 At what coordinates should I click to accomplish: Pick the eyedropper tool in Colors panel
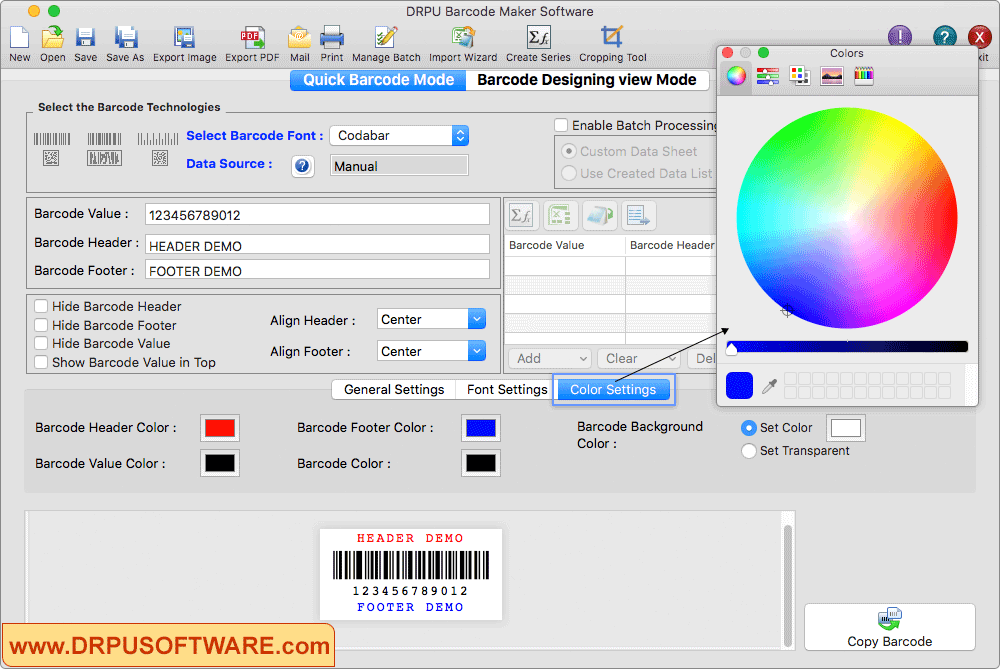(x=769, y=386)
